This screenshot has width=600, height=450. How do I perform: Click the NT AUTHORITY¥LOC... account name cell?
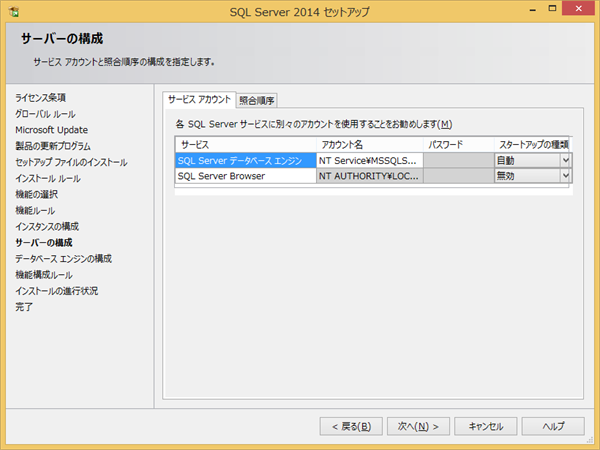tap(370, 176)
